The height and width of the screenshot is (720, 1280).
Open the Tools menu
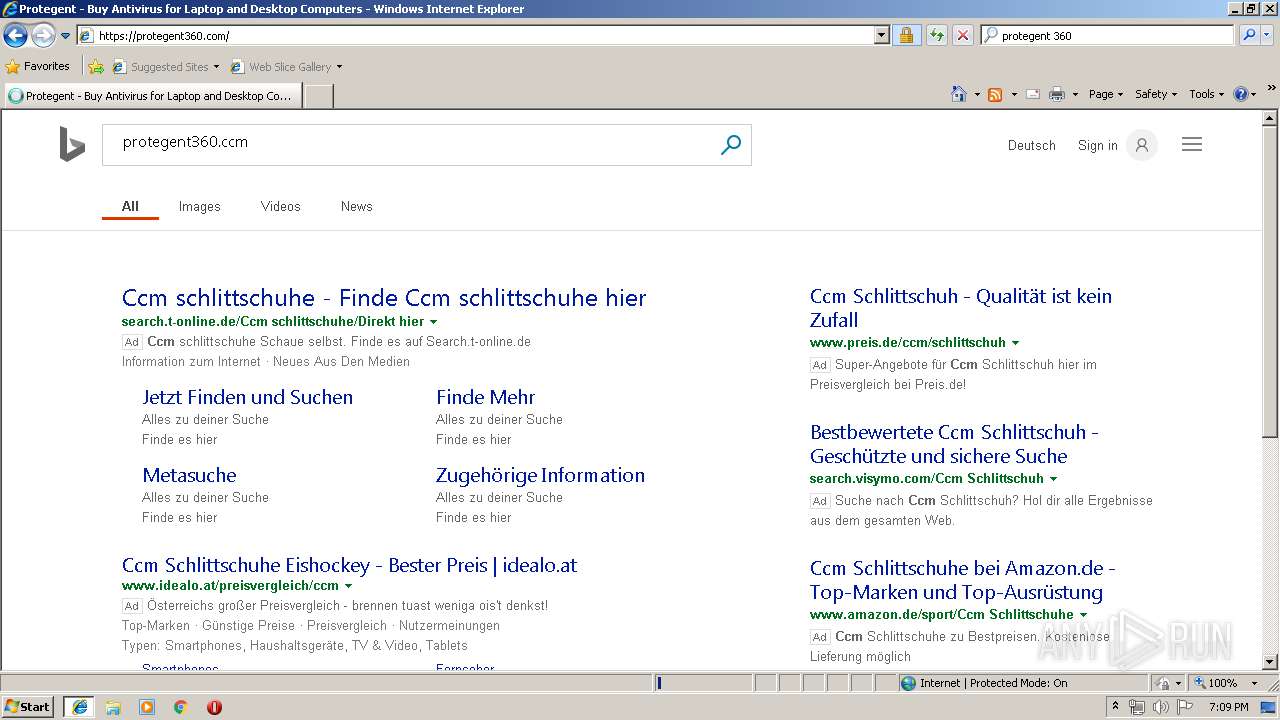coord(1206,94)
